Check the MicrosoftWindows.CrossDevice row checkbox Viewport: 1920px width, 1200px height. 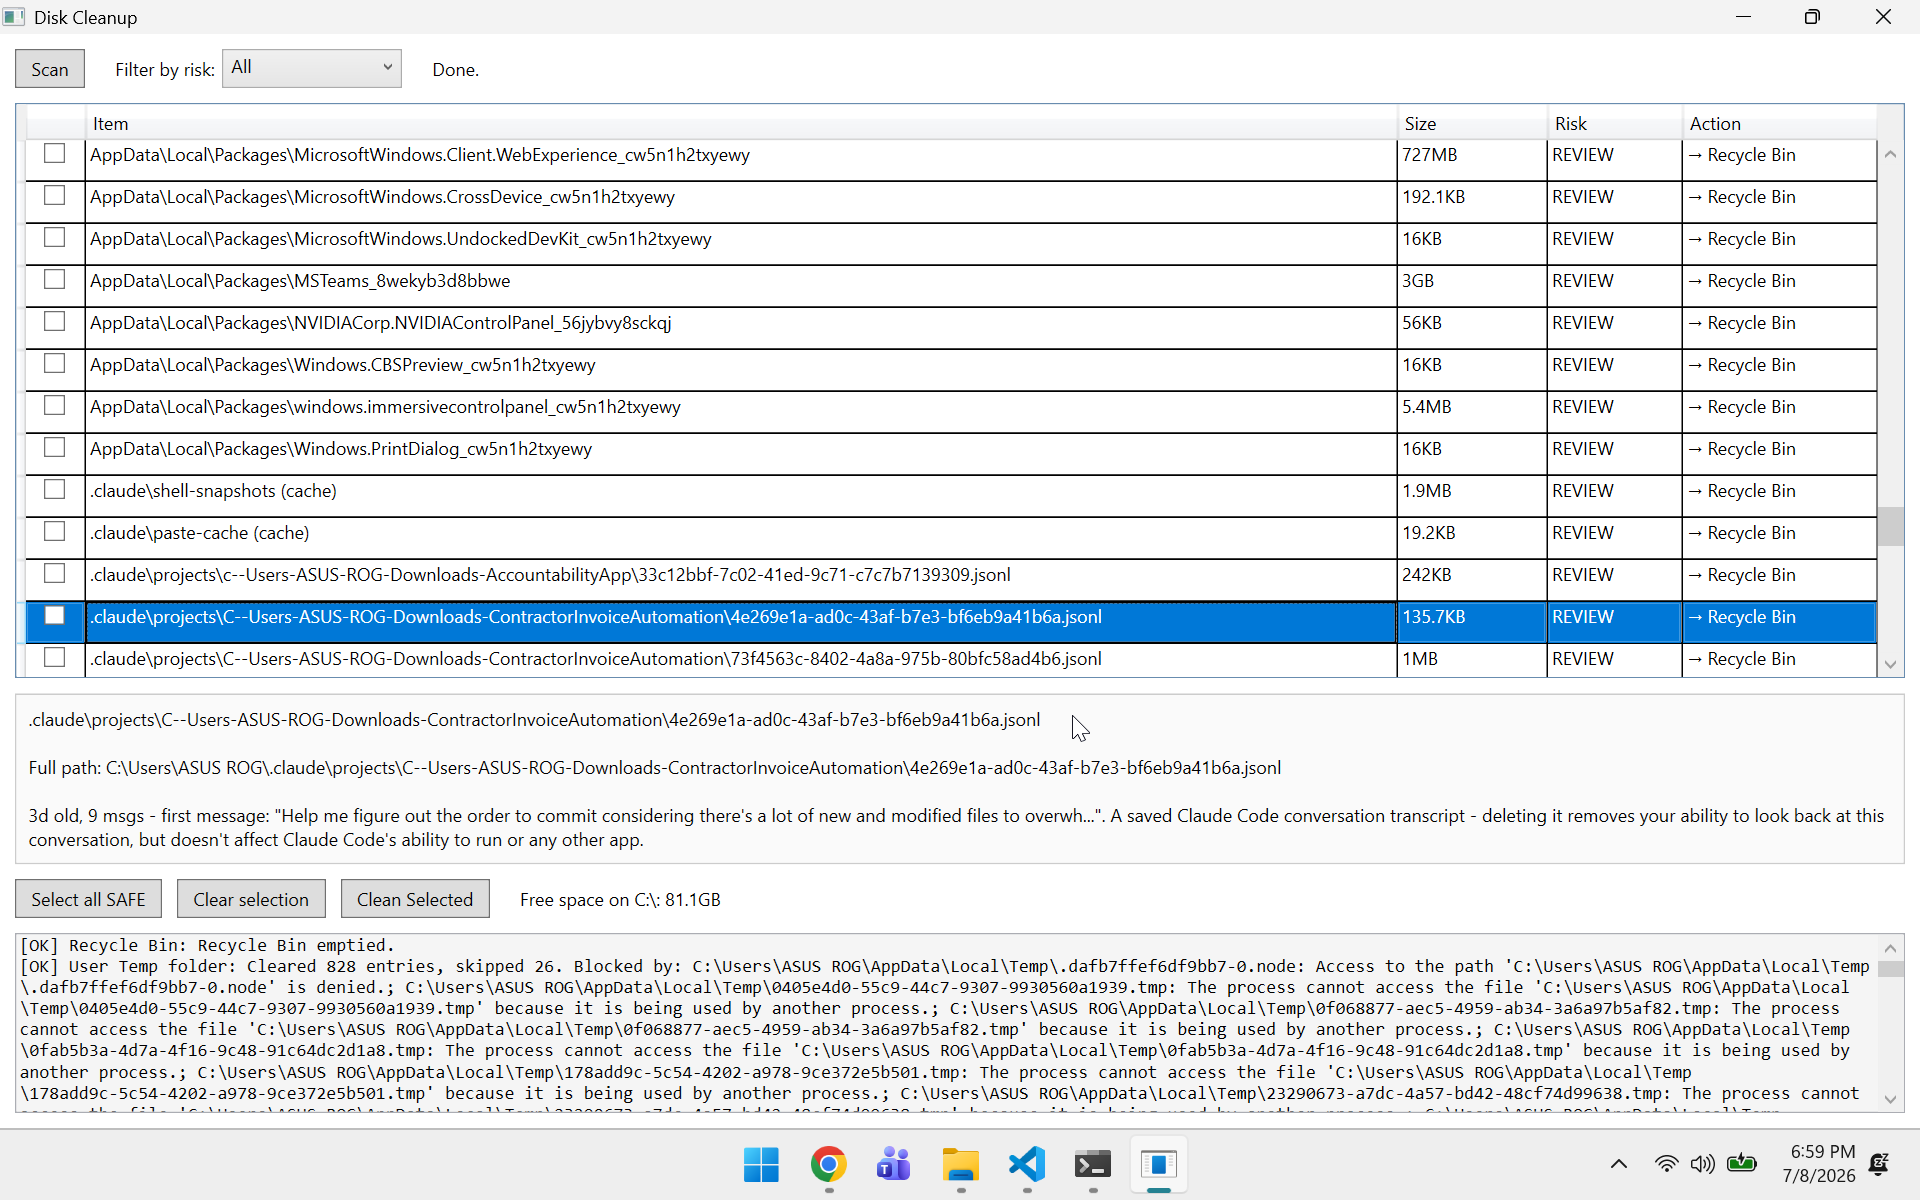[55, 195]
